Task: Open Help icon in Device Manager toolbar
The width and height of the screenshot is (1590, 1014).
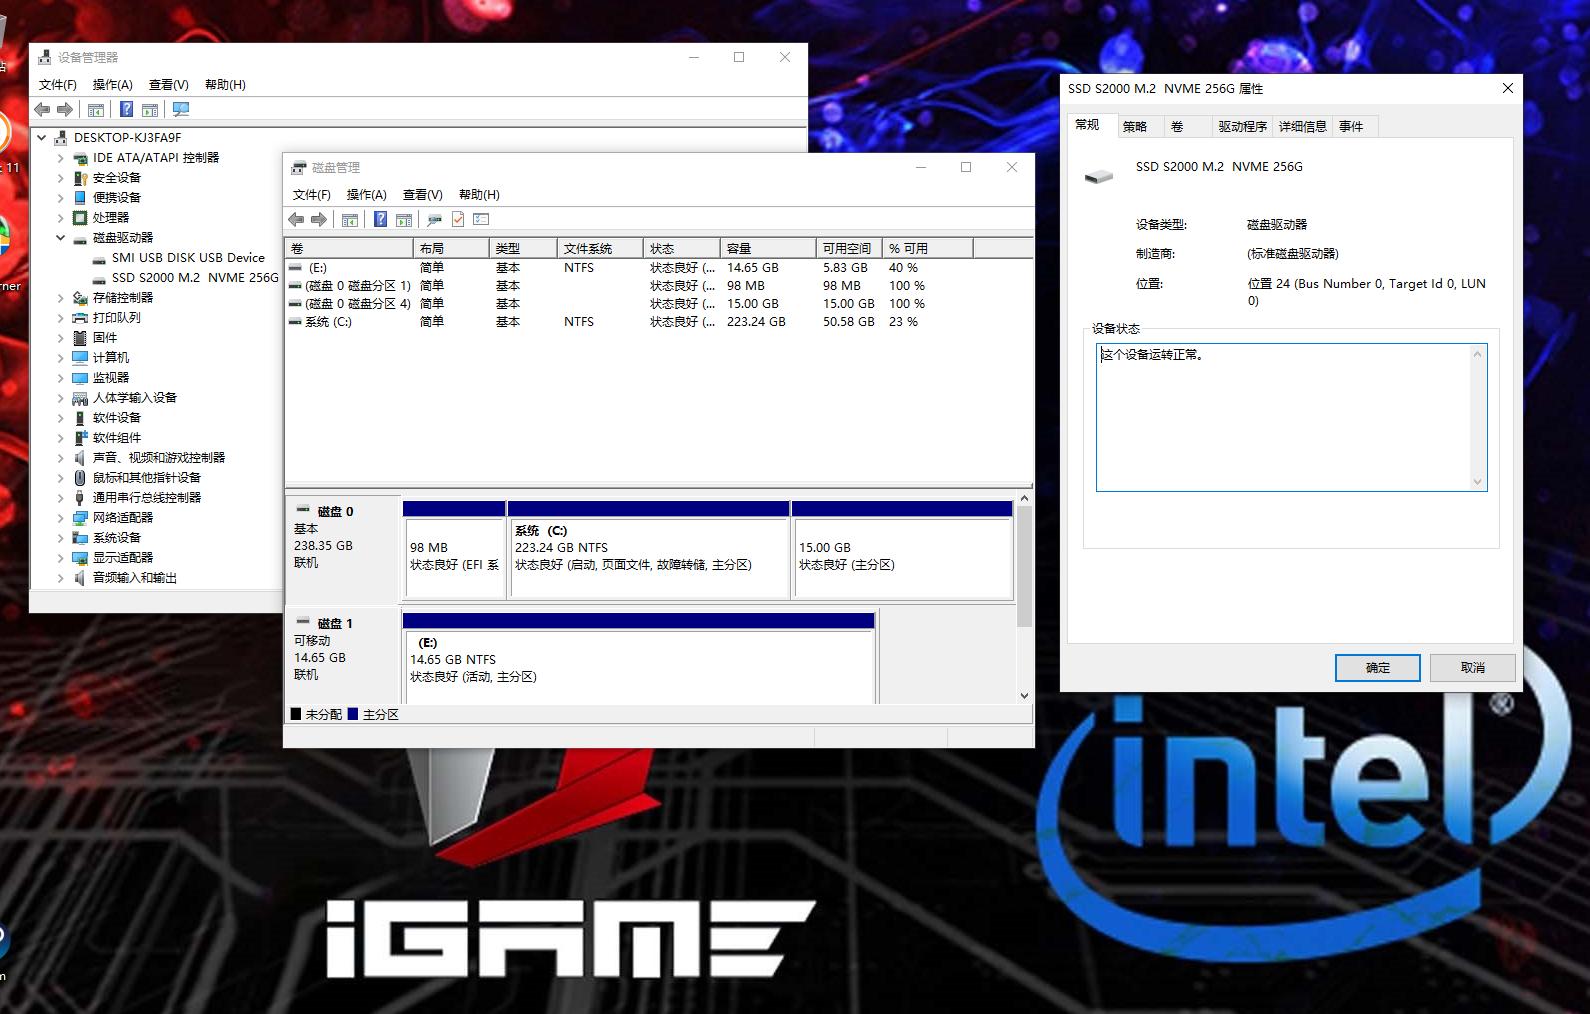Action: (126, 109)
